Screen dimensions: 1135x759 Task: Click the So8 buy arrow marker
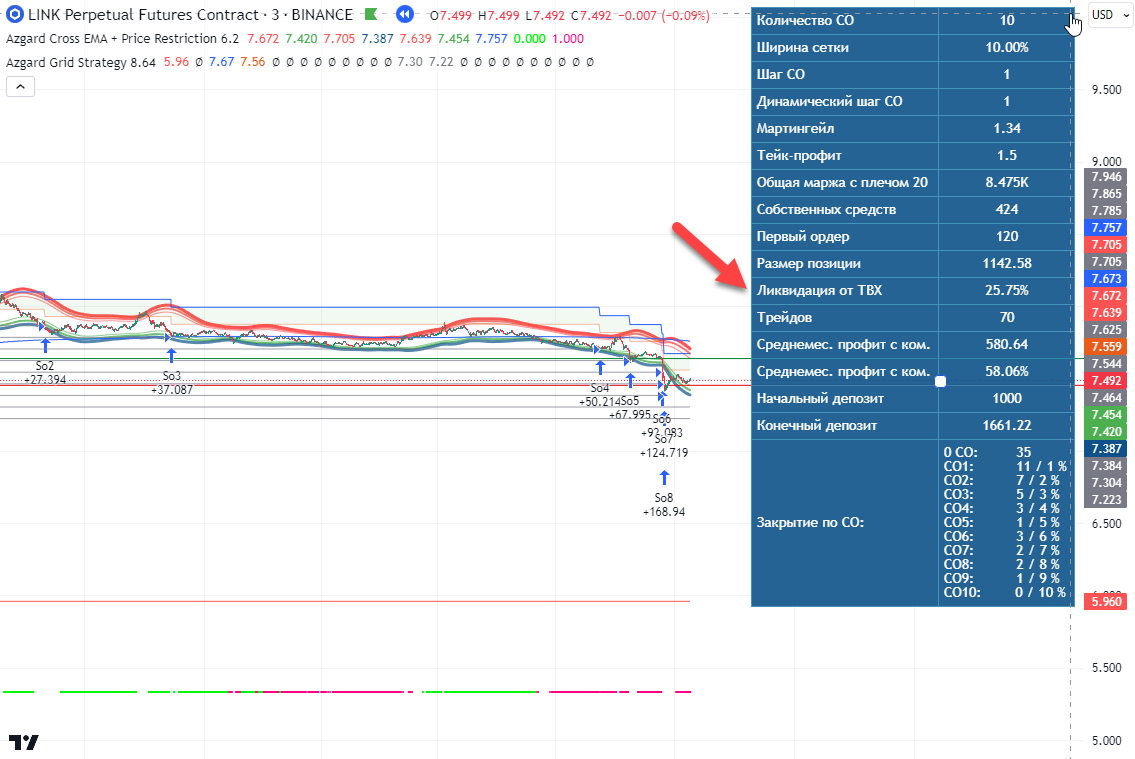664,478
